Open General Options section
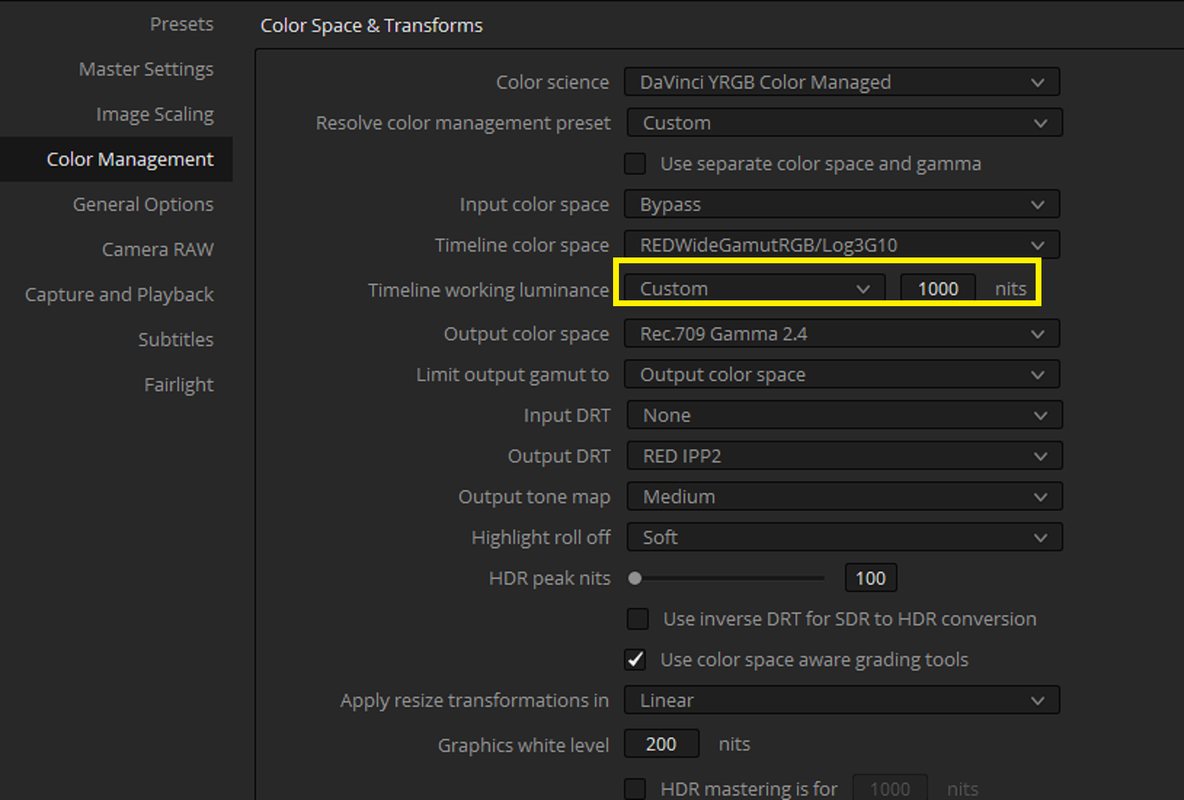This screenshot has width=1184, height=800. coord(143,205)
